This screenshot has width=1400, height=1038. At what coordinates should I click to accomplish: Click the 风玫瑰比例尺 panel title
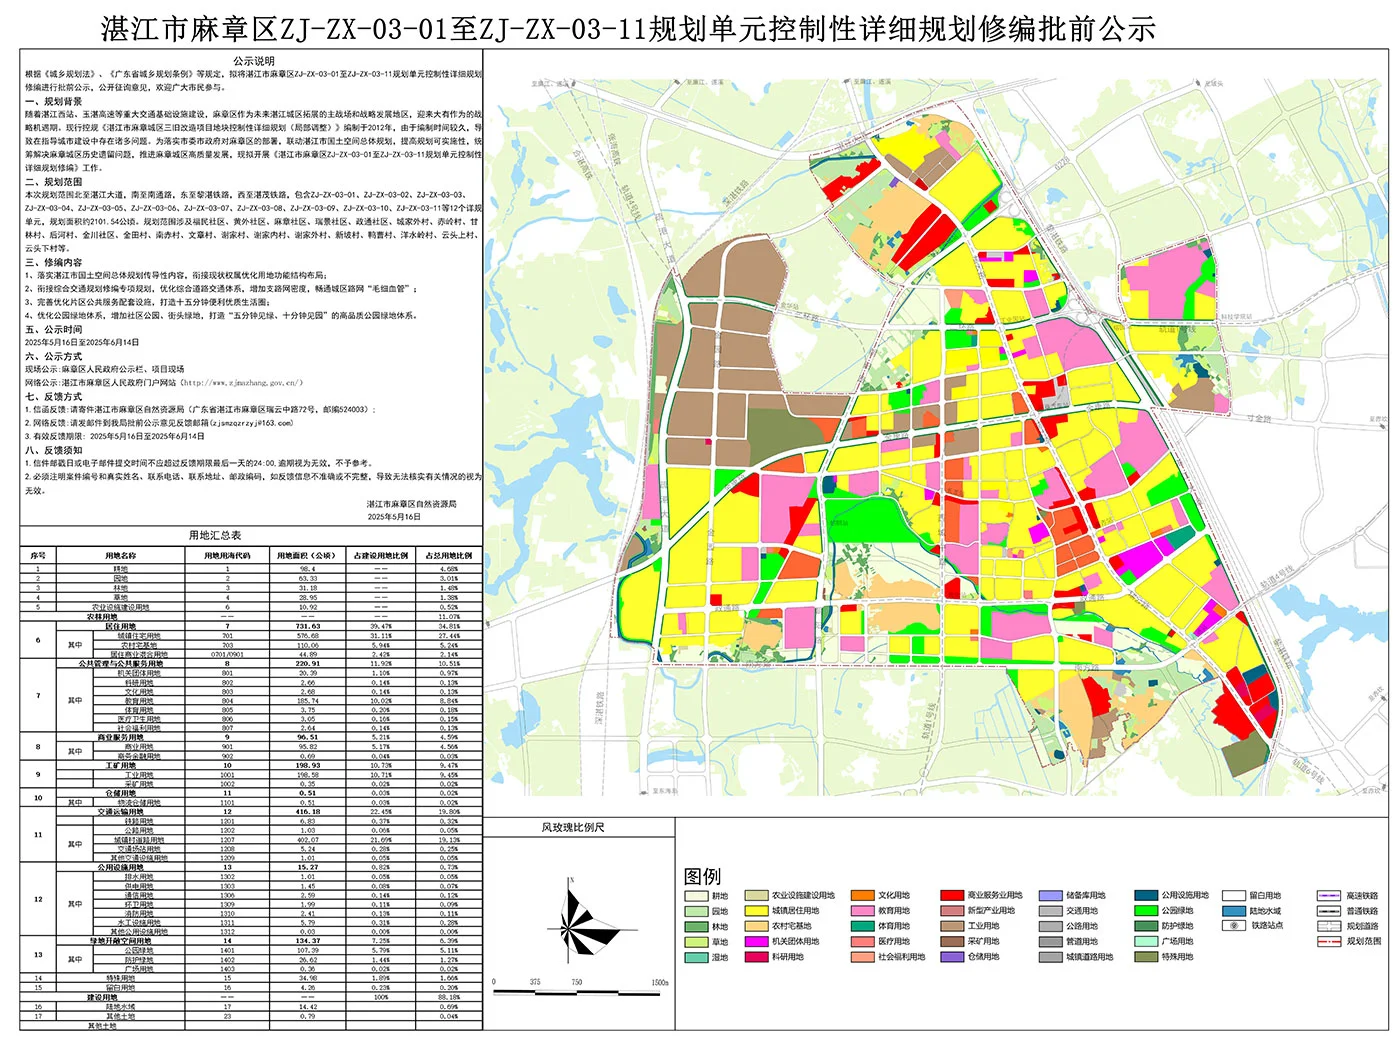(x=572, y=827)
